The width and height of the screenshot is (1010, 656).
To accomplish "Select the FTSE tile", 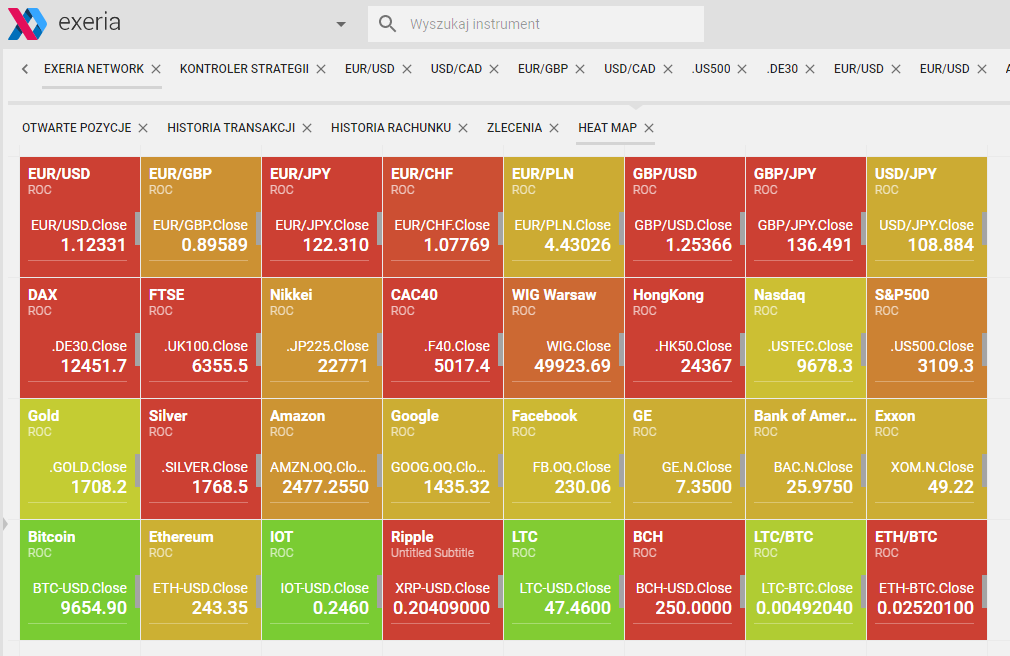I will (x=201, y=338).
